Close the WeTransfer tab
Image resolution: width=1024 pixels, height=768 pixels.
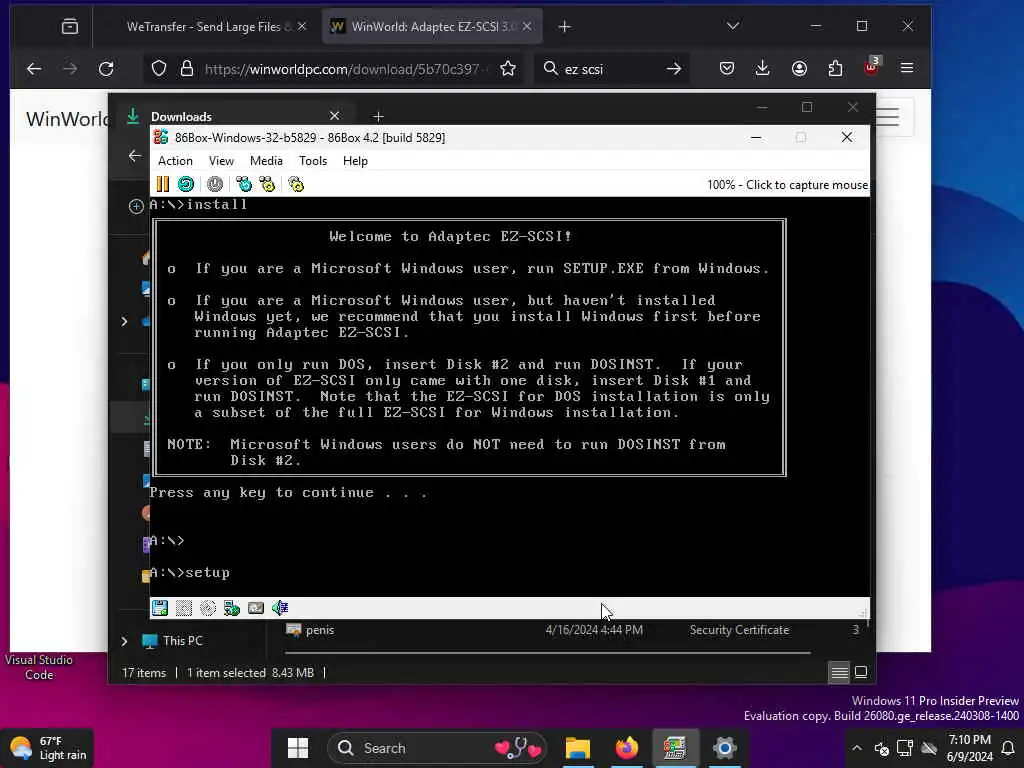point(302,26)
